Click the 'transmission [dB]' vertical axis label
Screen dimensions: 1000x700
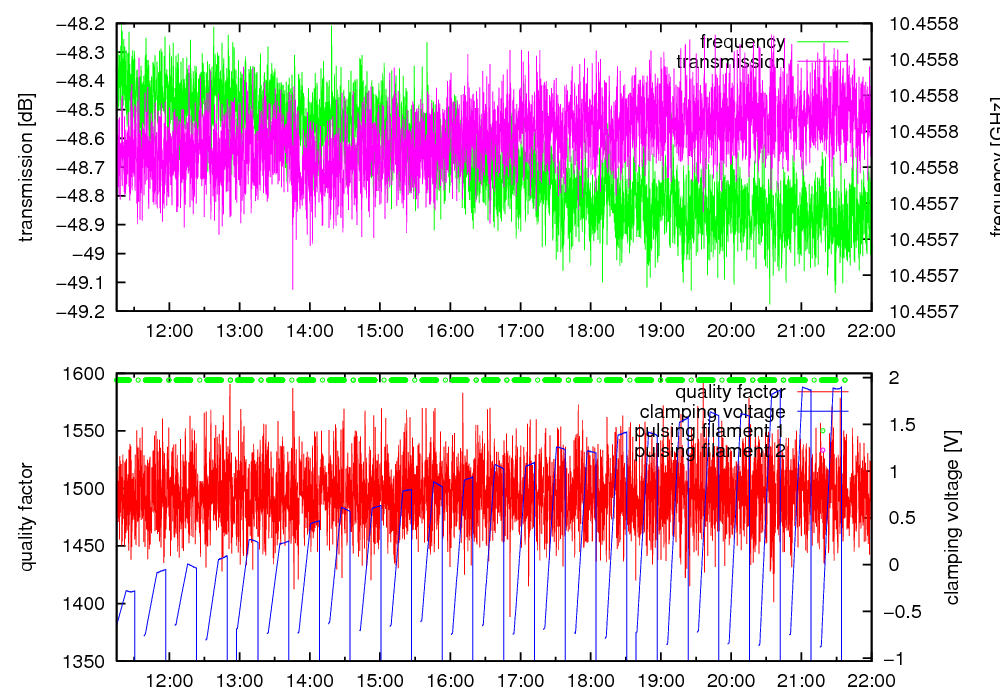27,167
